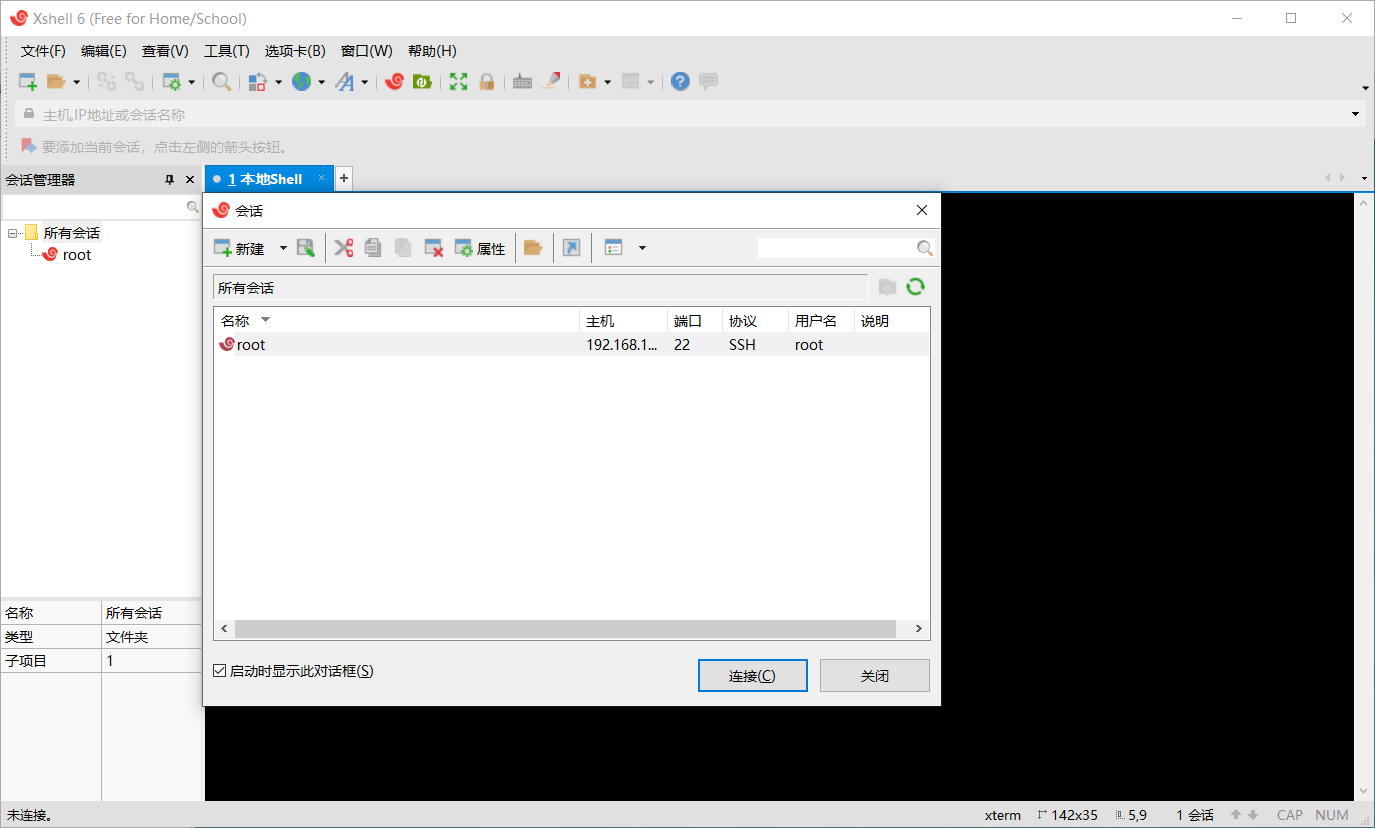Viewport: 1375px width, 828px height.
Task: Open the 选项卡(B) menu
Action: 295,51
